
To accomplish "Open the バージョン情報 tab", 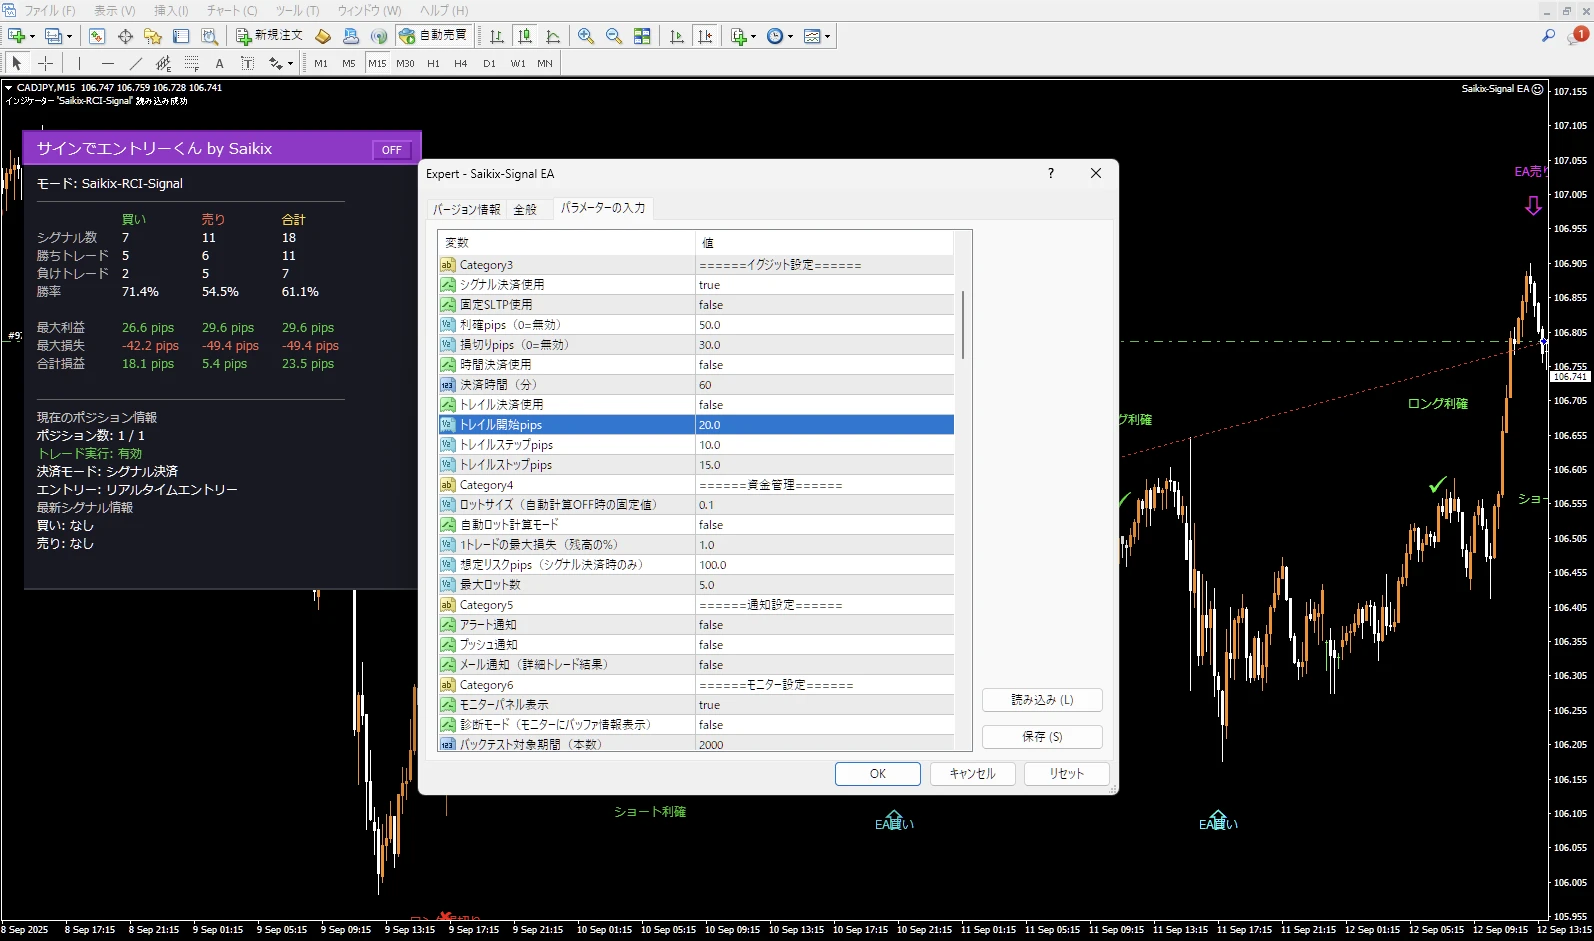I will (x=466, y=209).
